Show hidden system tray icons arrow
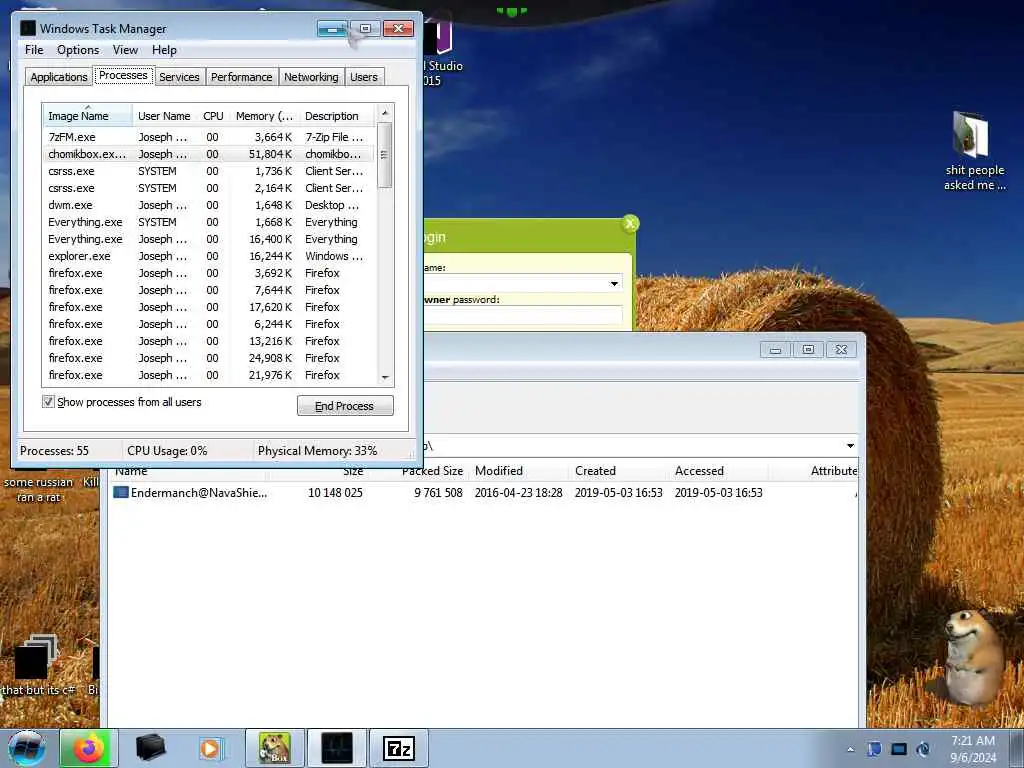The width and height of the screenshot is (1024, 768). click(850, 749)
